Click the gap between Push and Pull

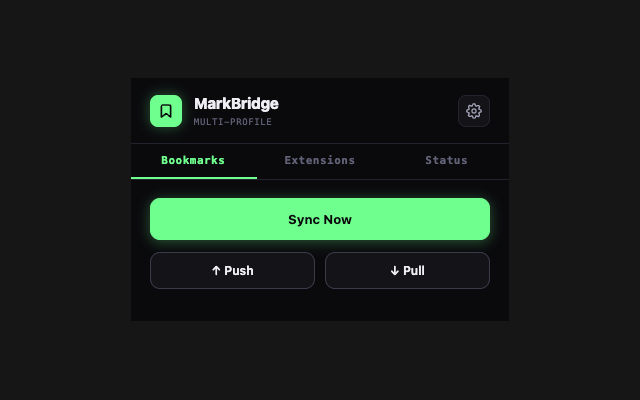coord(320,271)
